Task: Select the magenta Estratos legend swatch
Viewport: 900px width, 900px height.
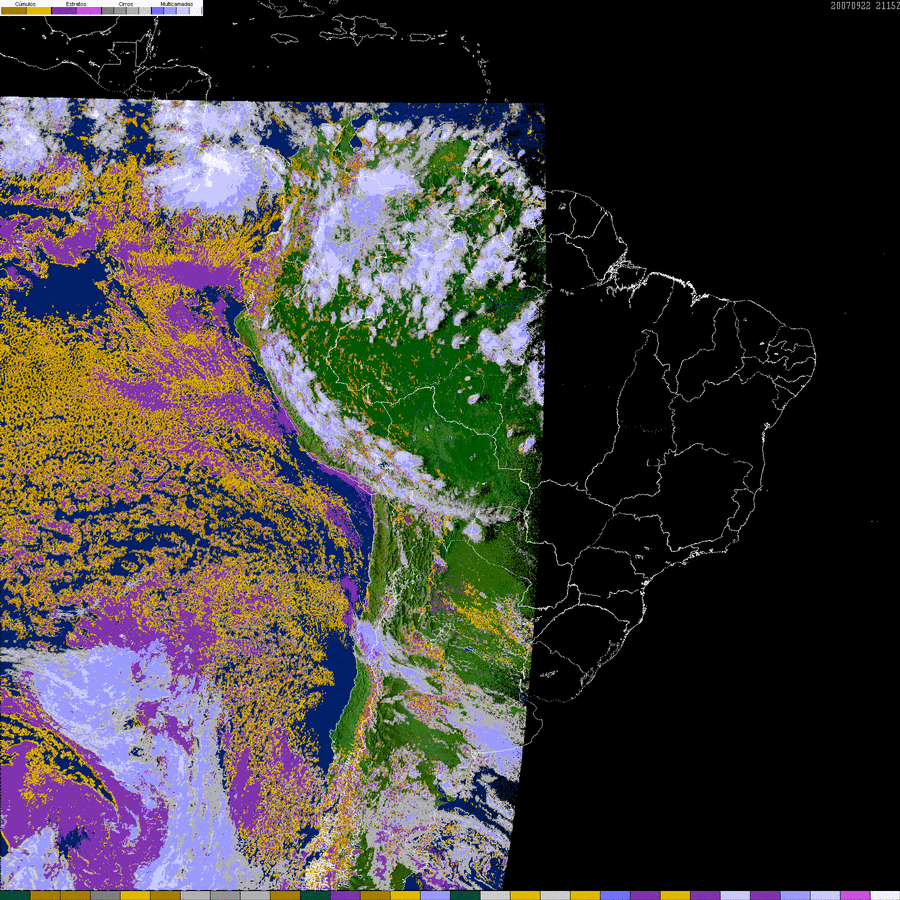Action: click(x=89, y=10)
